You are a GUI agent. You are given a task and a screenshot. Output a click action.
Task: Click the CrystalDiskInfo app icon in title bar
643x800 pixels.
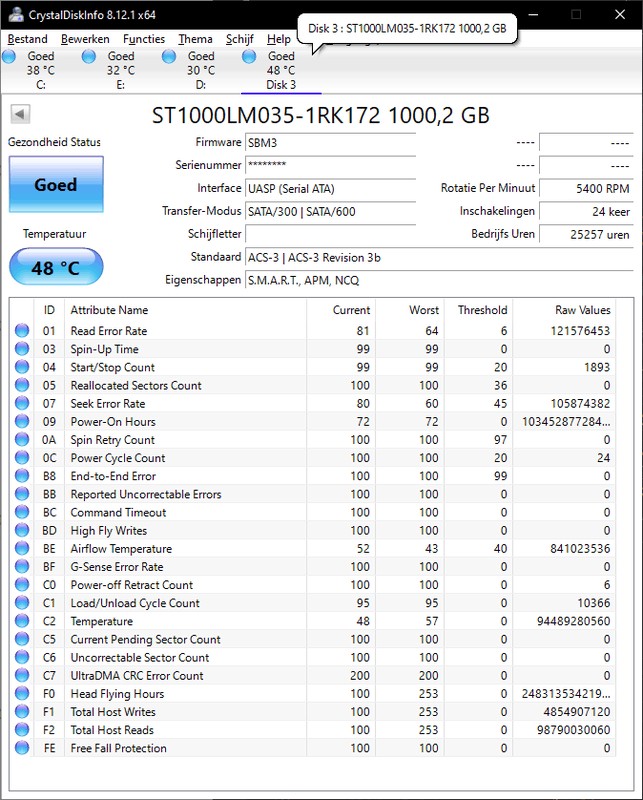[13, 14]
